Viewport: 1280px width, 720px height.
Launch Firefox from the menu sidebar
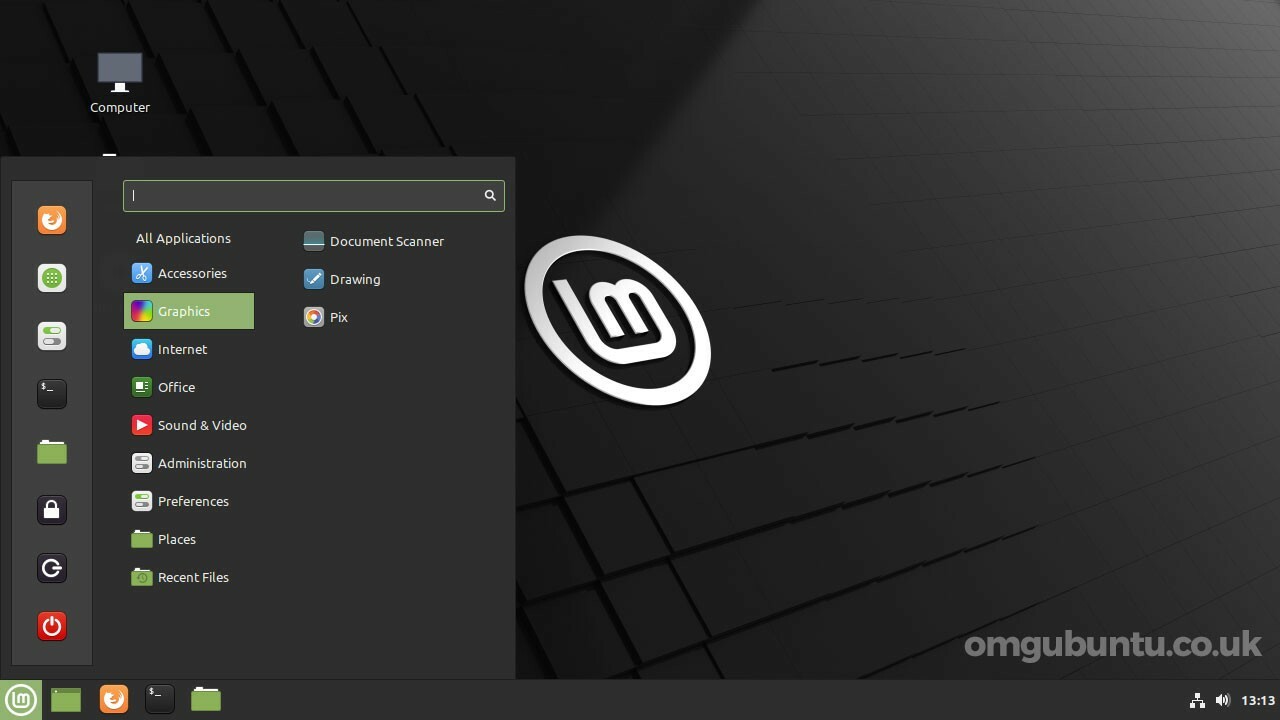coord(51,219)
